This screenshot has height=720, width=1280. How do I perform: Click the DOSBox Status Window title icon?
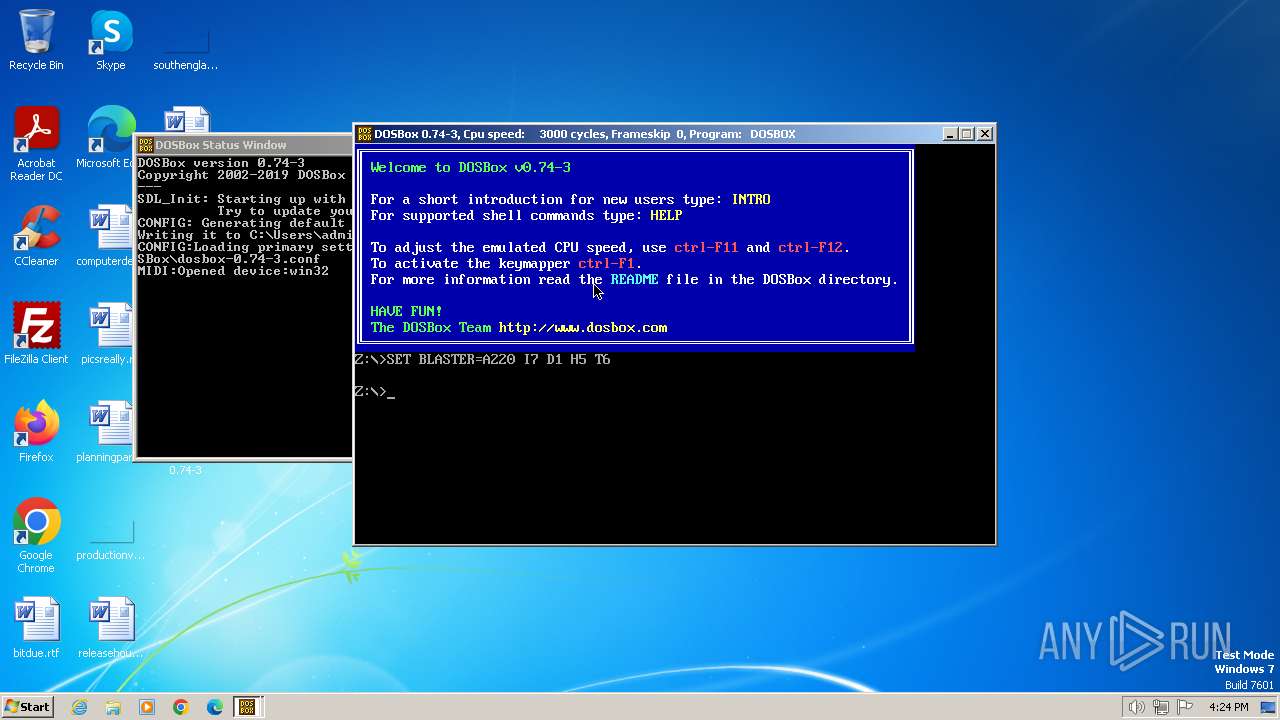point(145,145)
